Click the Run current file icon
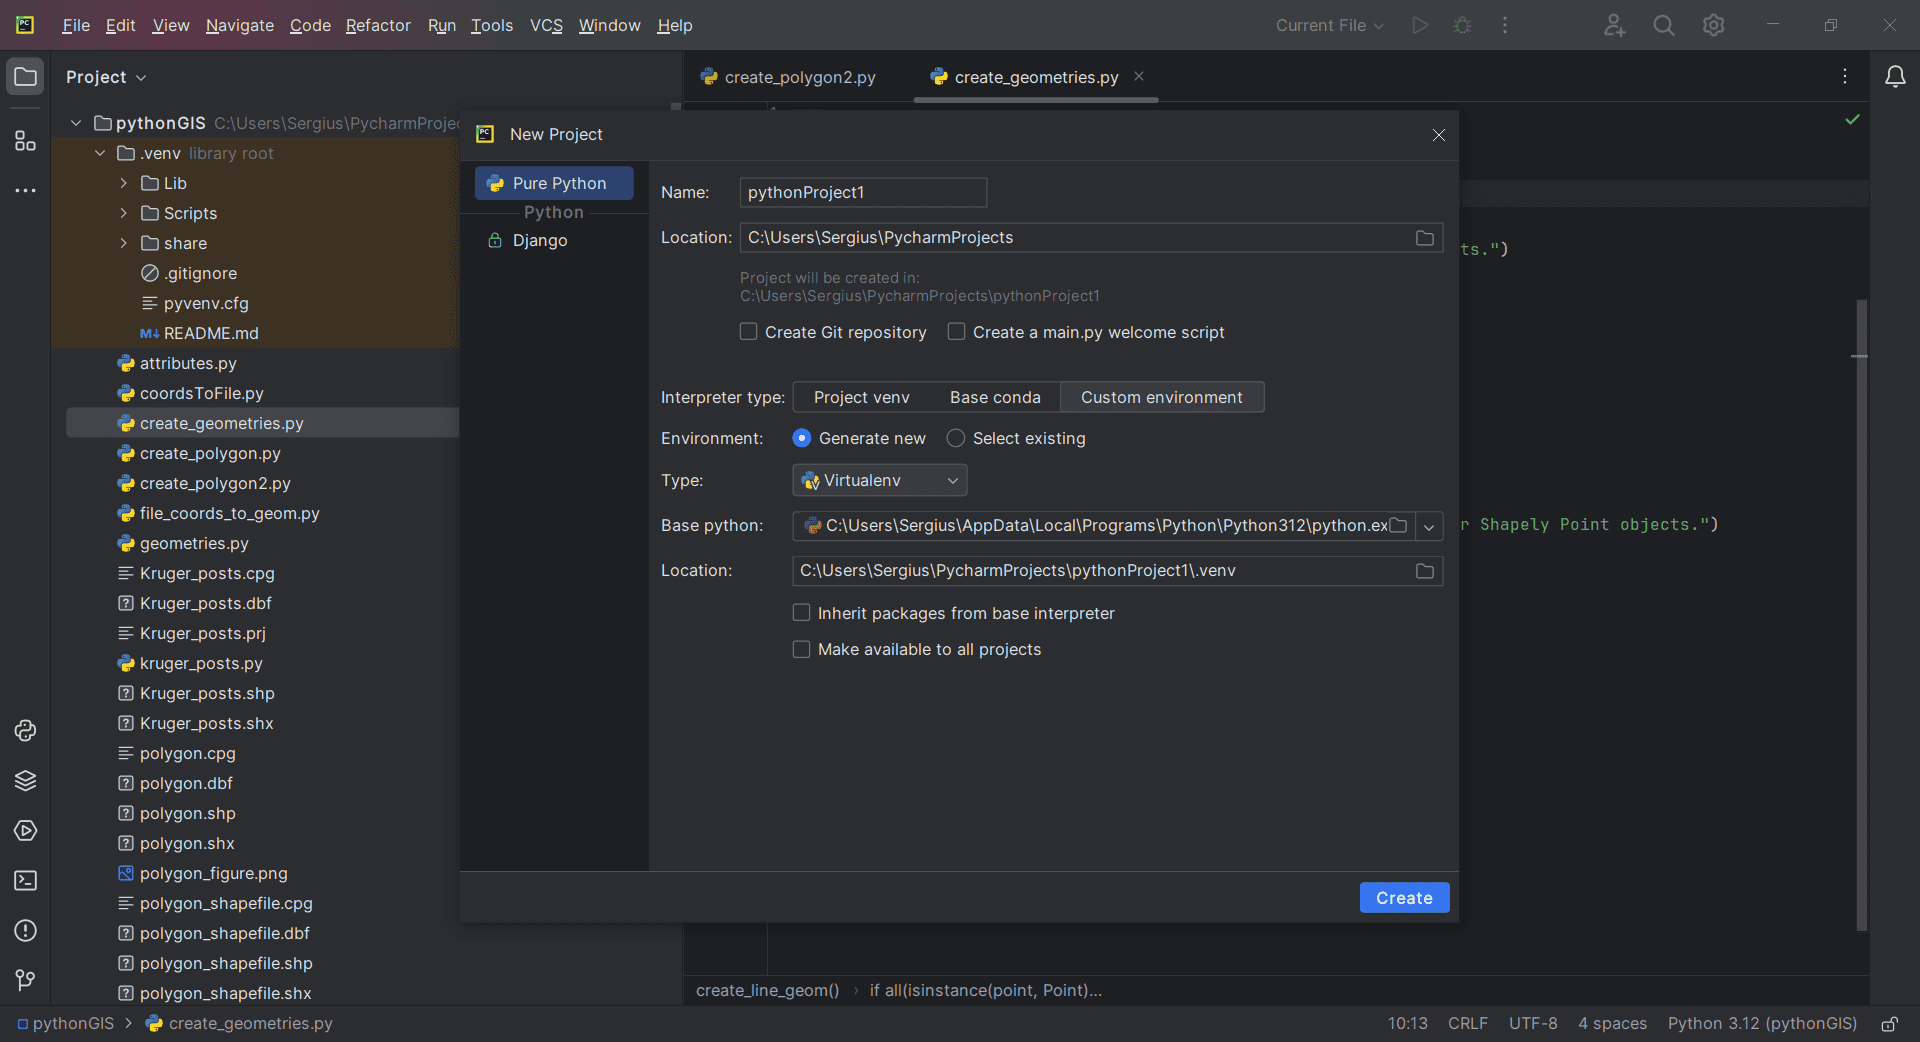Image resolution: width=1920 pixels, height=1042 pixels. pyautogui.click(x=1420, y=25)
